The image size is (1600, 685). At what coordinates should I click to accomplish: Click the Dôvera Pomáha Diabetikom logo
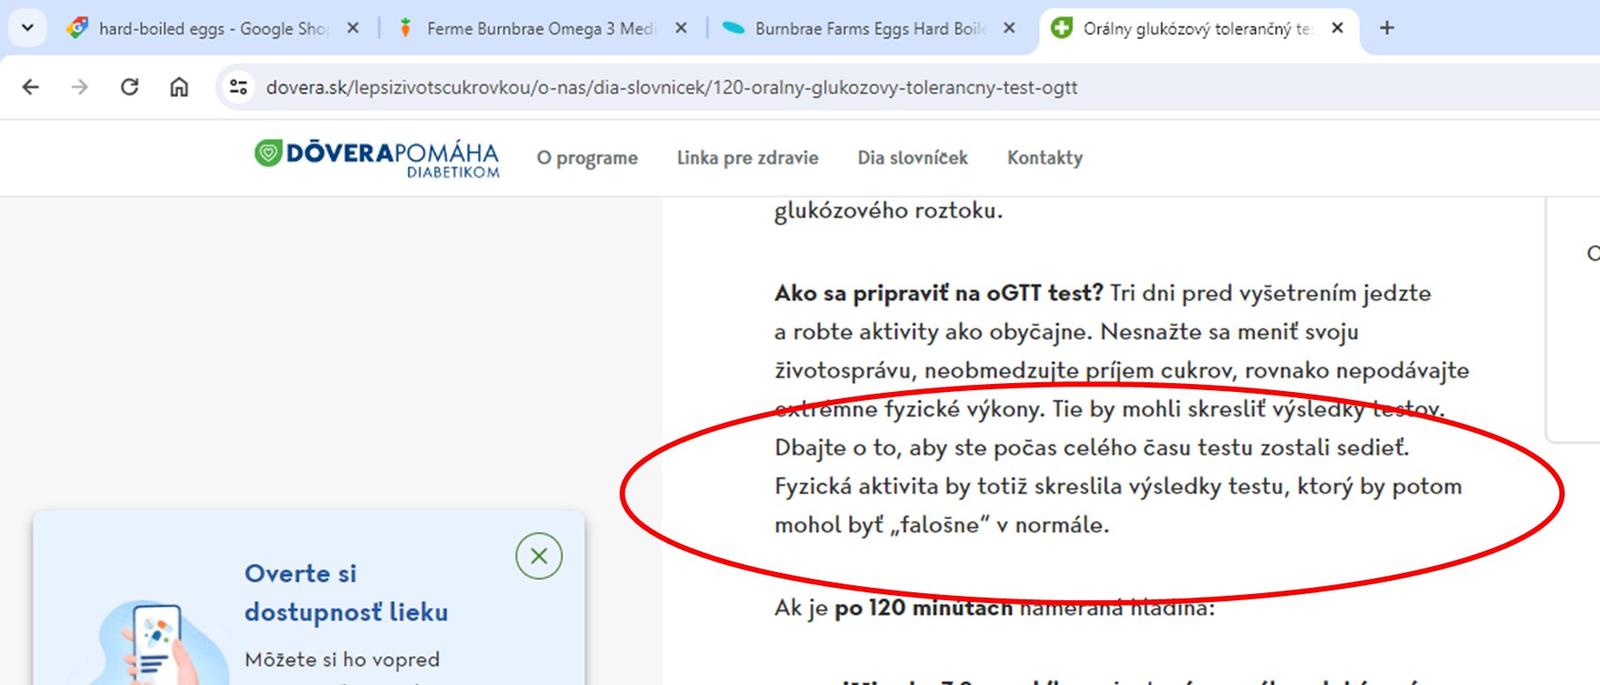377,158
